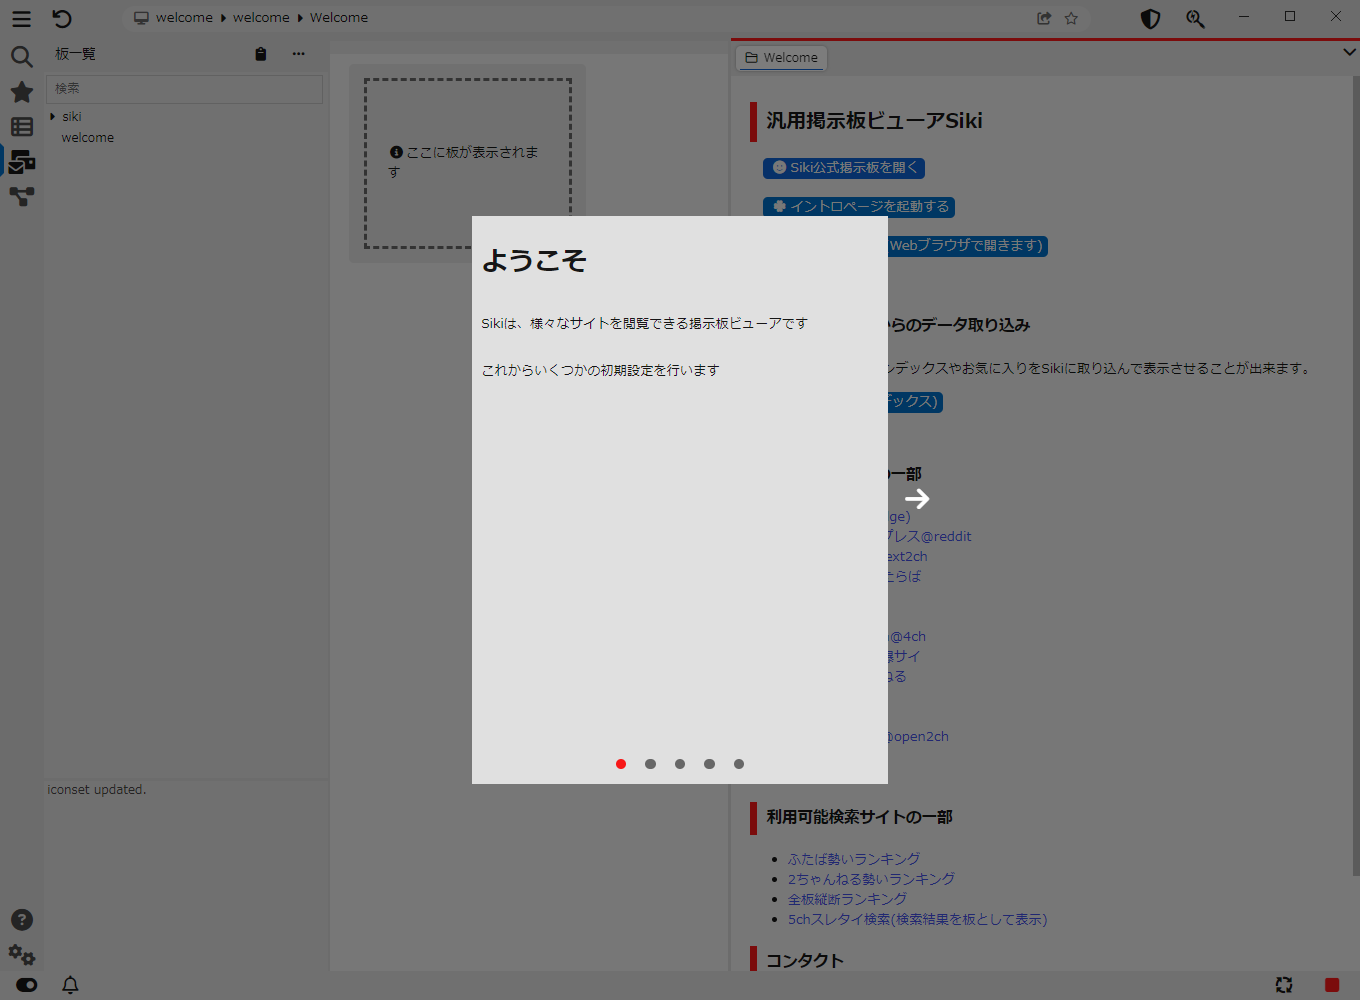Open the tree view icon below the mail icon
The width and height of the screenshot is (1360, 1000).
(x=21, y=196)
